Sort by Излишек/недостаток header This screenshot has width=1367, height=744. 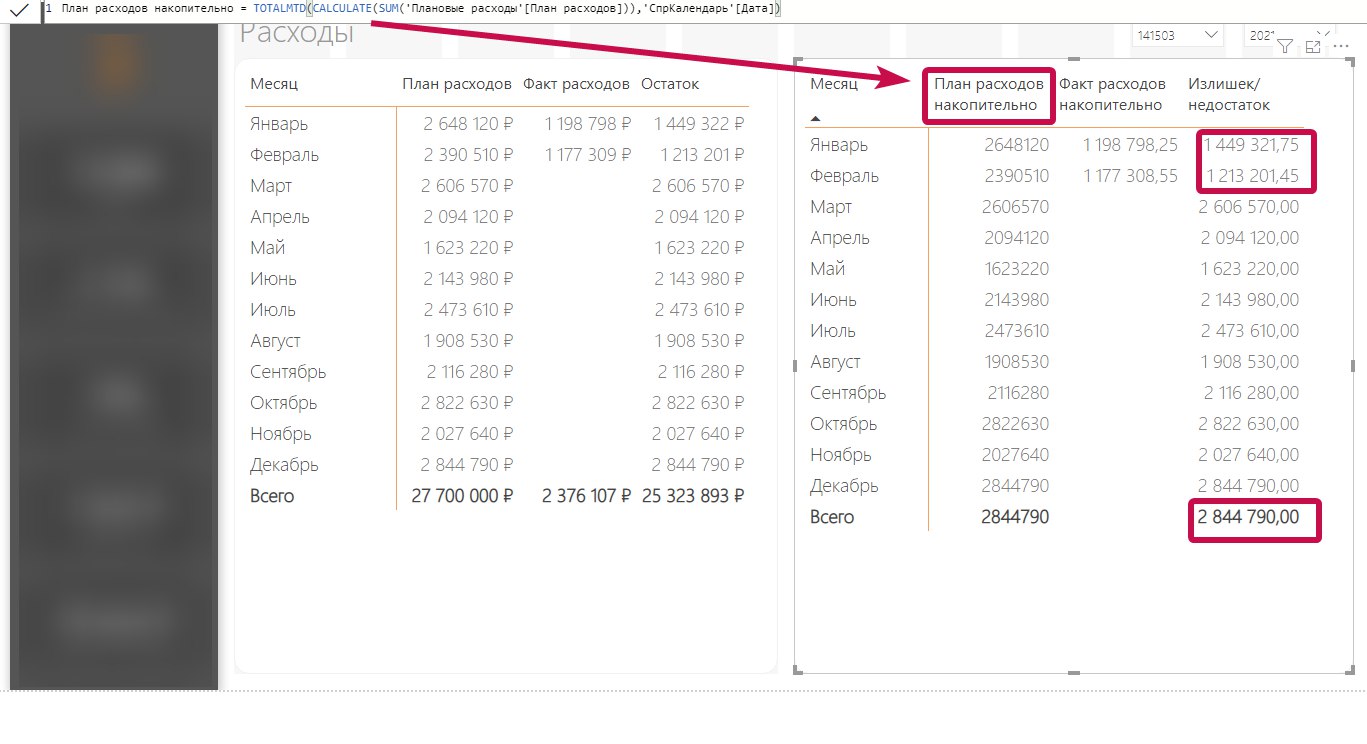1229,94
